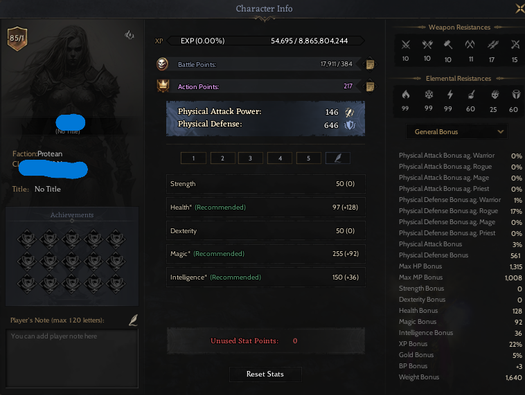The width and height of the screenshot is (525, 395).
Task: Click the rotate icon above character portrait
Action: [x=129, y=34]
